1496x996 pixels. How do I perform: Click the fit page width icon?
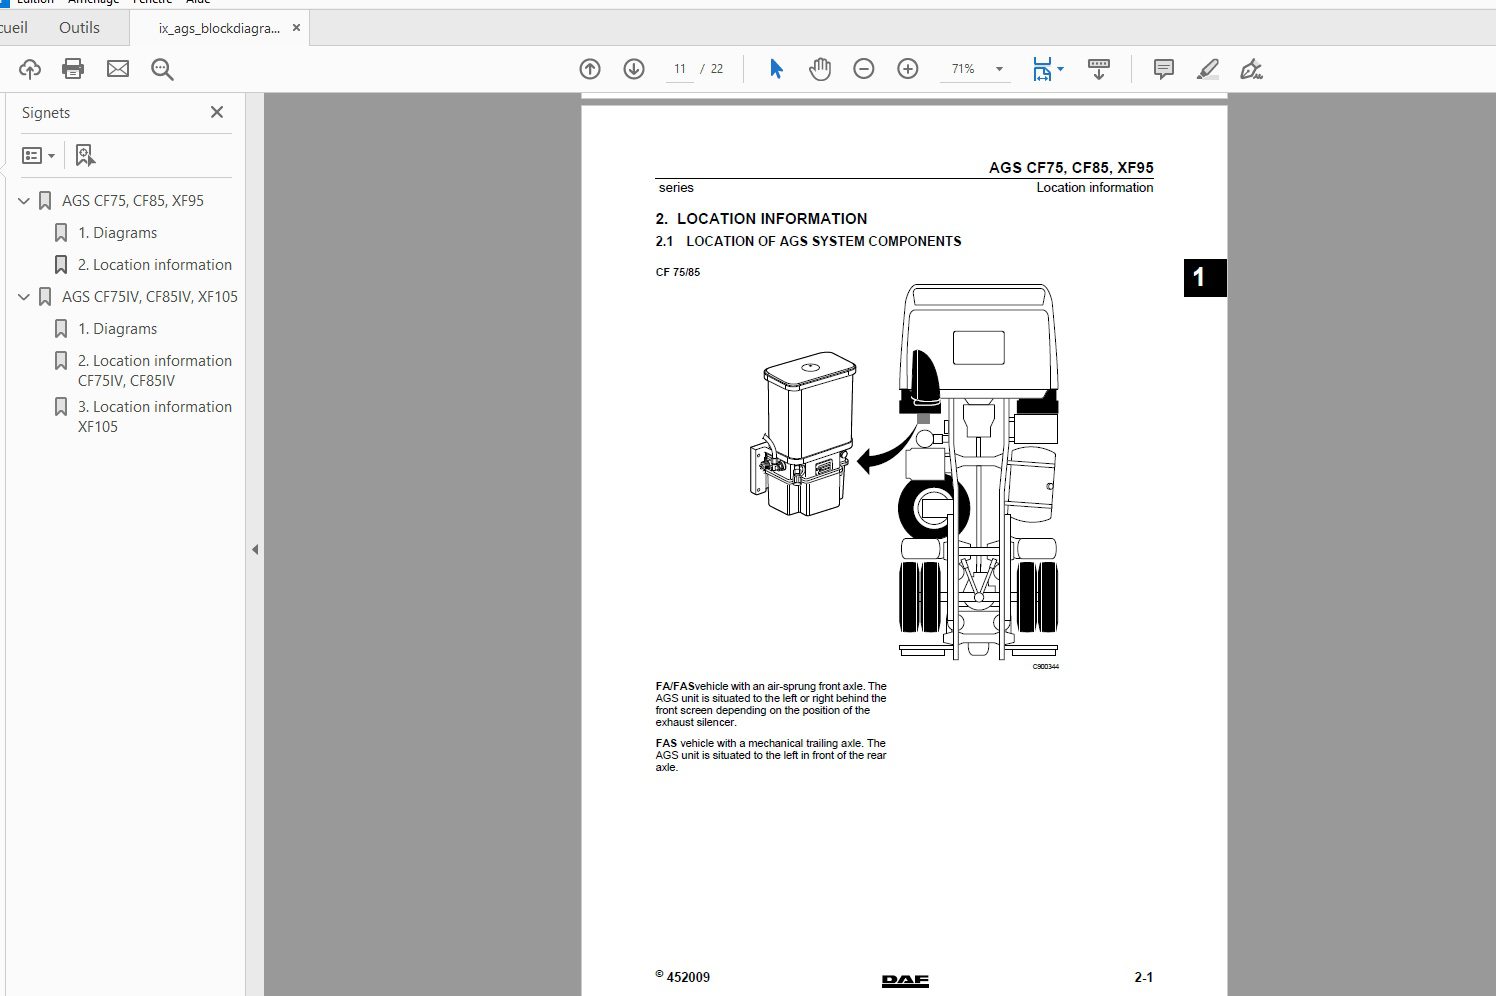pyautogui.click(x=1042, y=69)
